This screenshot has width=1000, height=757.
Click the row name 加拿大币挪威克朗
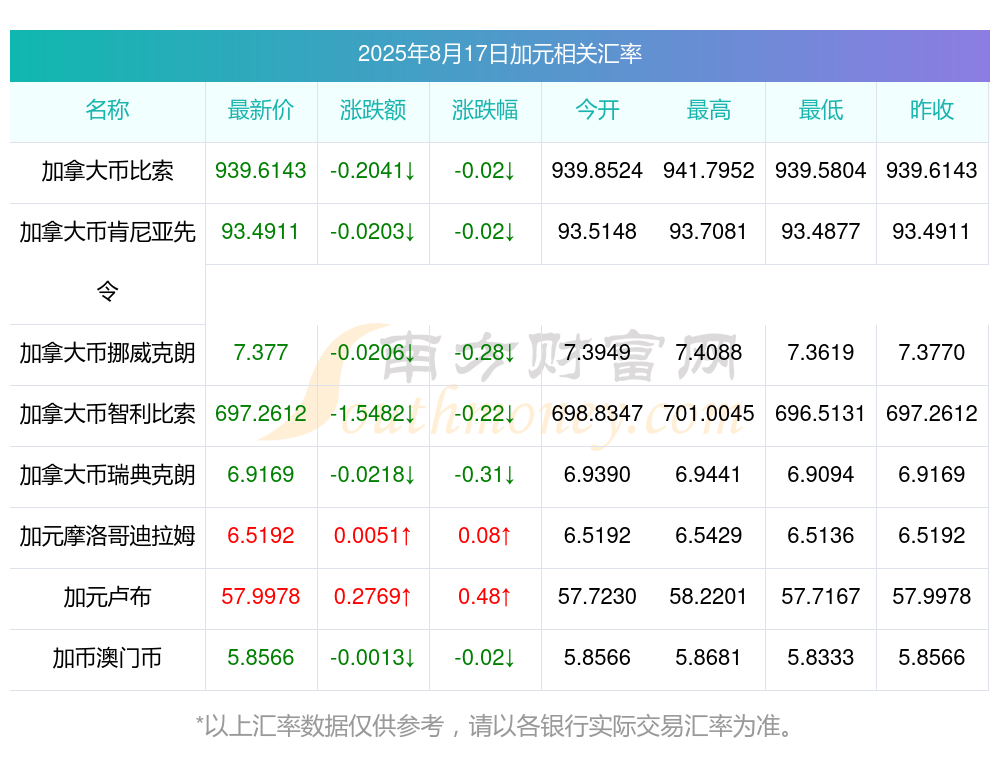[107, 353]
